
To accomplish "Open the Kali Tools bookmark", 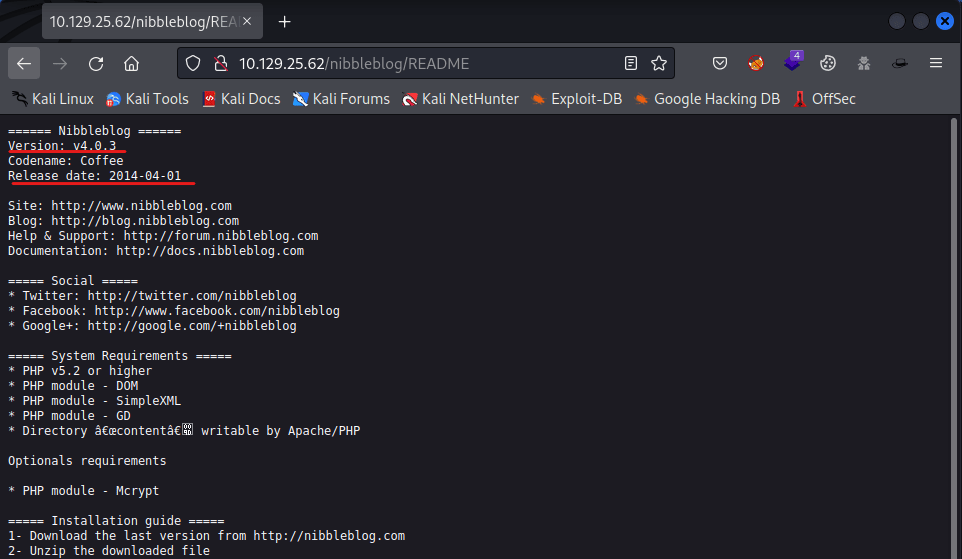I will (x=147, y=99).
